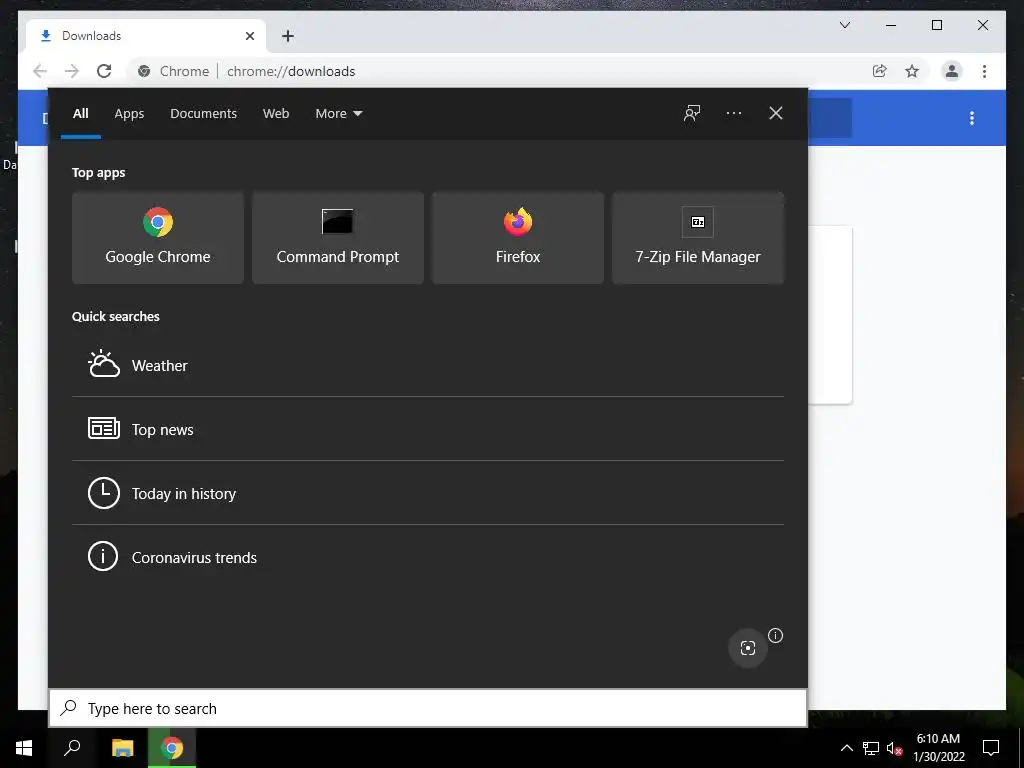
Task: Show hidden system tray icons
Action: click(x=846, y=748)
